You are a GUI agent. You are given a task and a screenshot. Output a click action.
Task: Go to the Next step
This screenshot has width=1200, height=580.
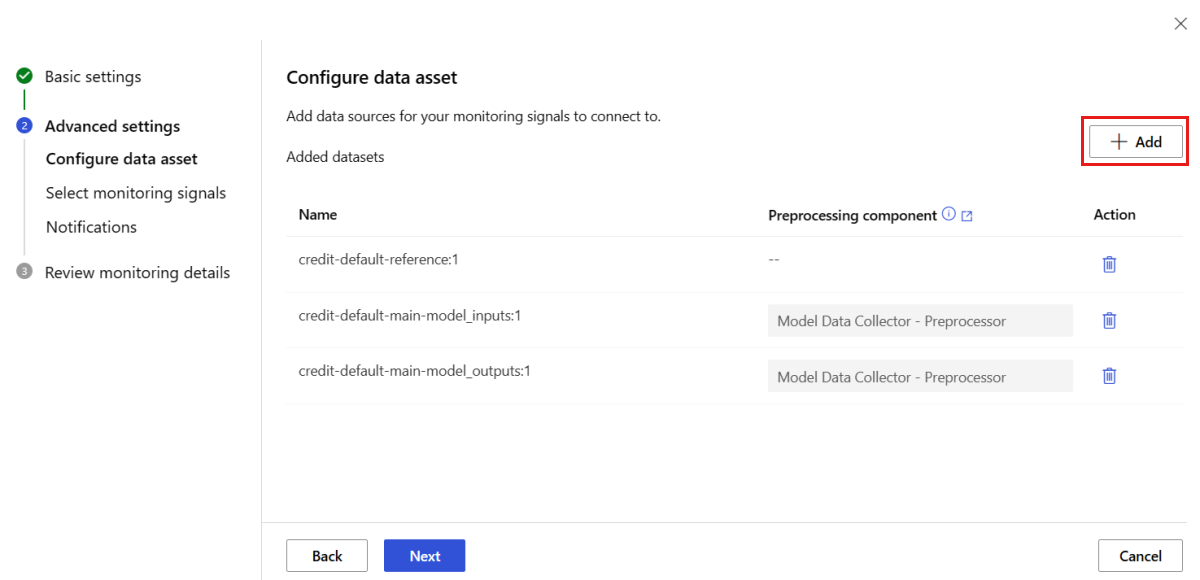pos(424,556)
